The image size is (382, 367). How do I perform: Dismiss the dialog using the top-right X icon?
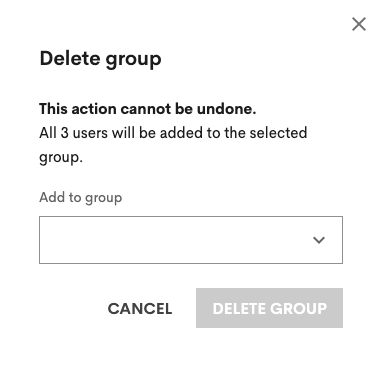coord(359,24)
